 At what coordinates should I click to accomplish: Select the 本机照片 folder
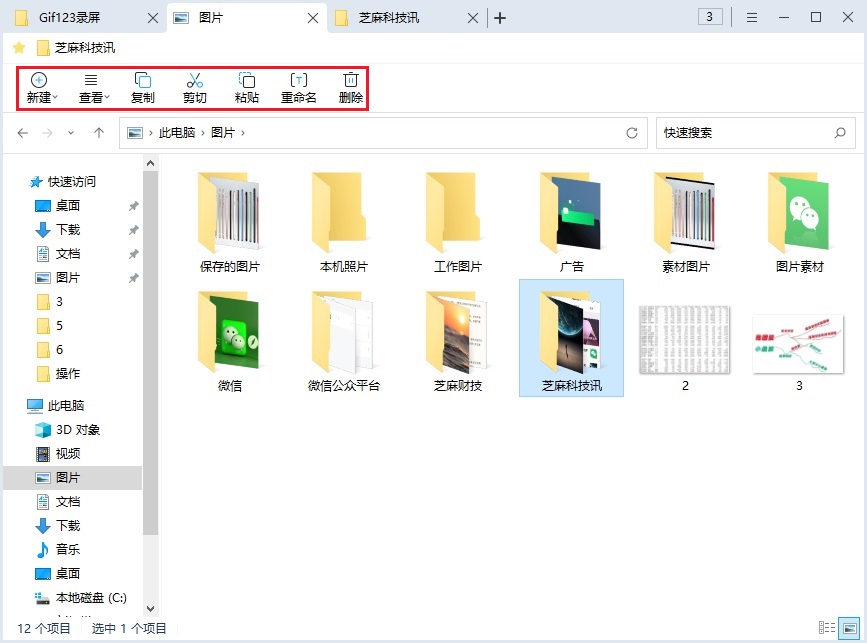343,222
